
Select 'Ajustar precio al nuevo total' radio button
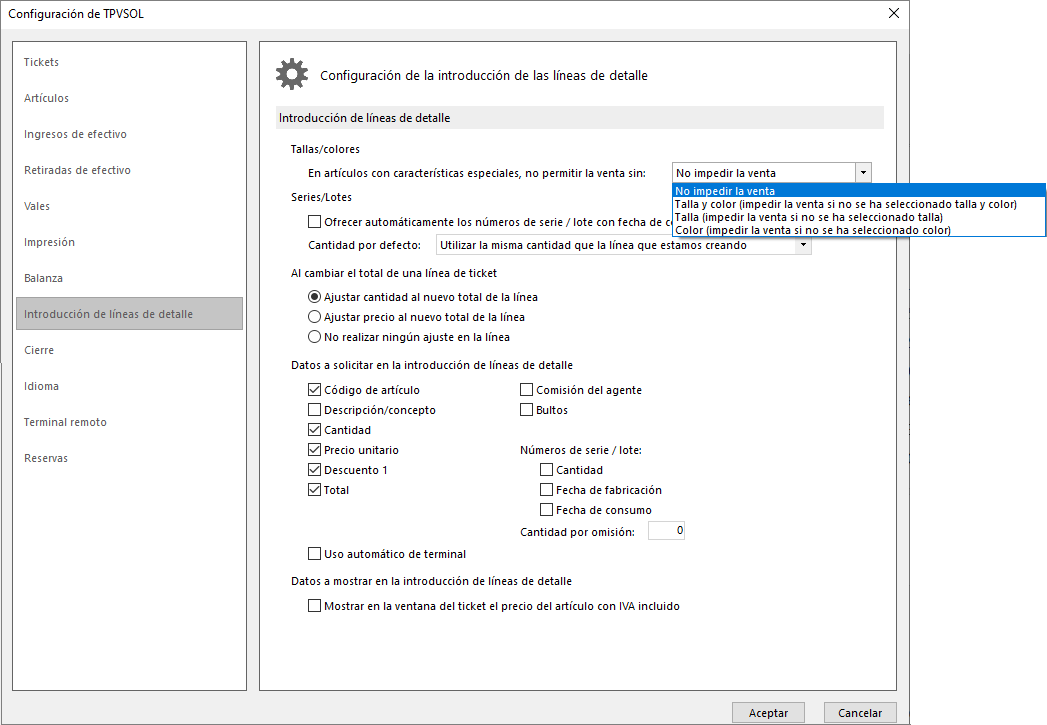pyautogui.click(x=315, y=317)
